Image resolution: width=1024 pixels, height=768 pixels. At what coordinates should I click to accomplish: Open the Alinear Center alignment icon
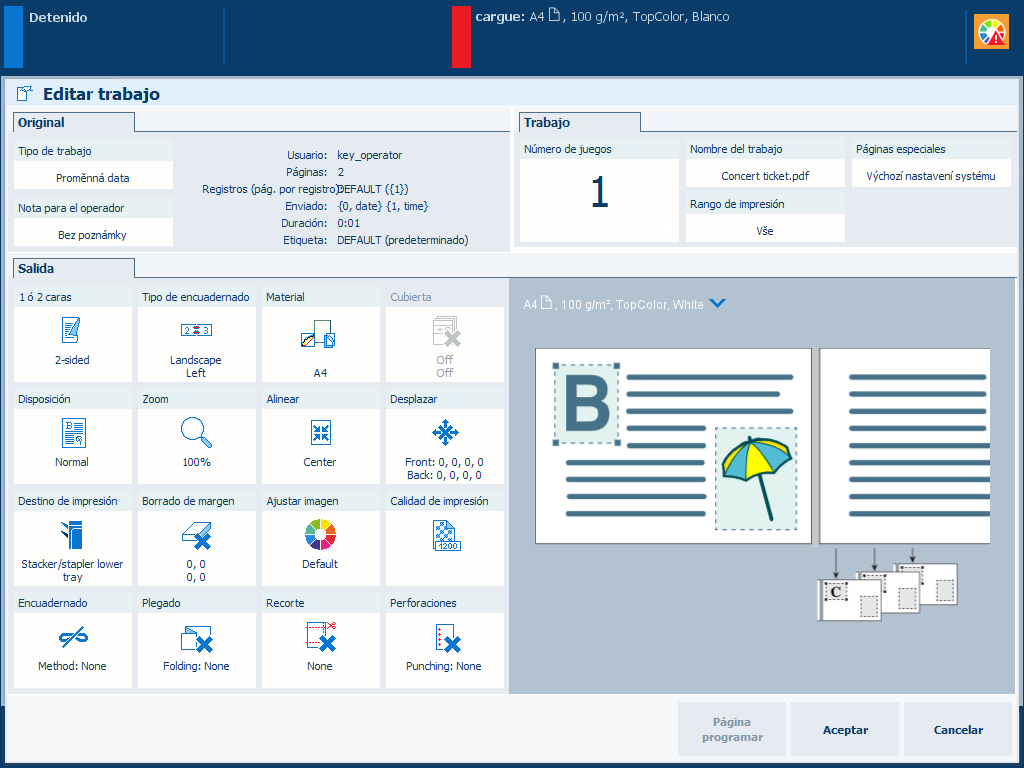(x=321, y=432)
